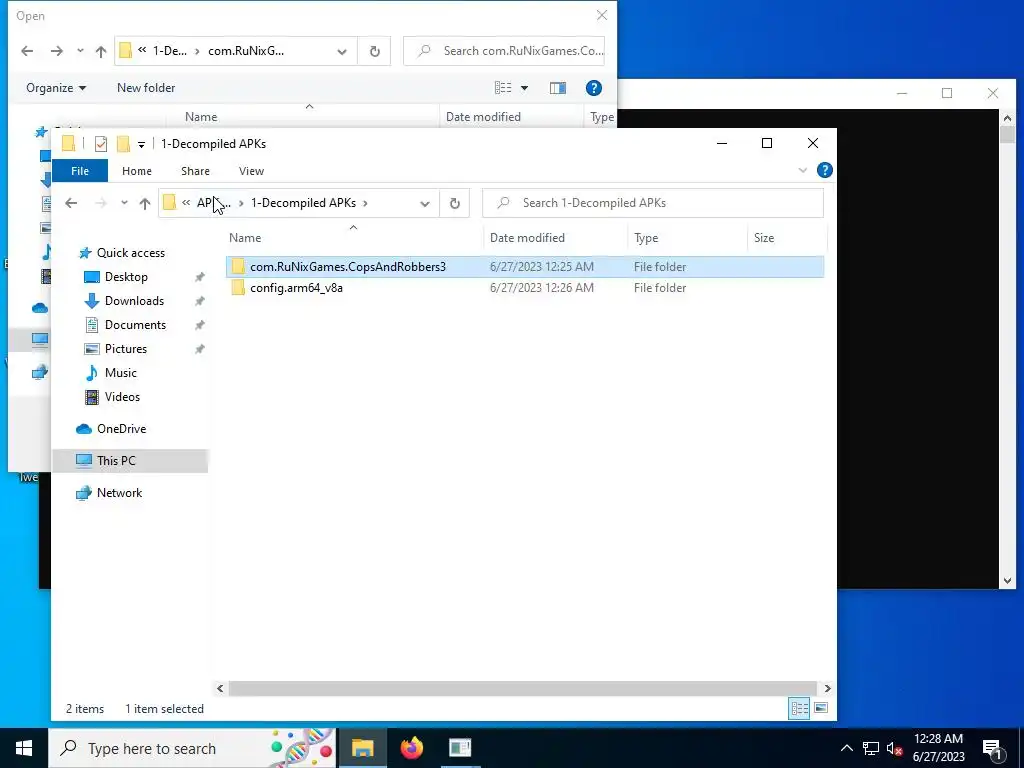Screen dimensions: 1024x768
Task: Click the horizontal scrollbar right arrow
Action: tap(827, 688)
